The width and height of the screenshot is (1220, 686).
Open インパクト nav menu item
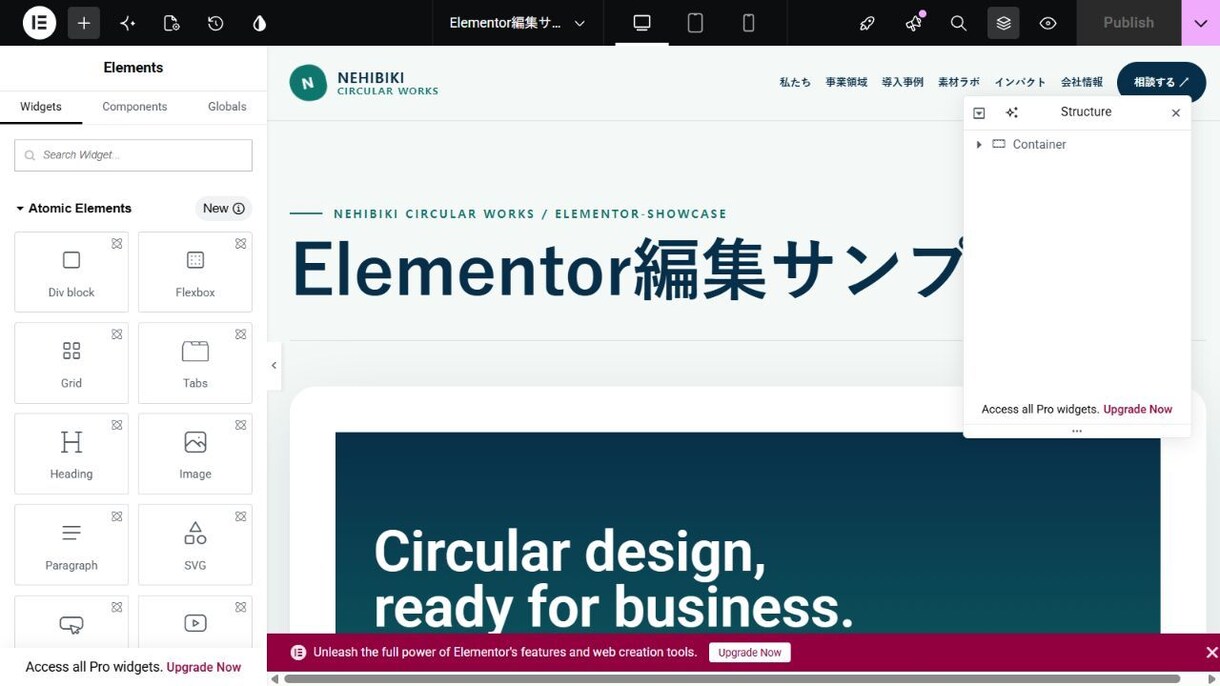pyautogui.click(x=1020, y=82)
